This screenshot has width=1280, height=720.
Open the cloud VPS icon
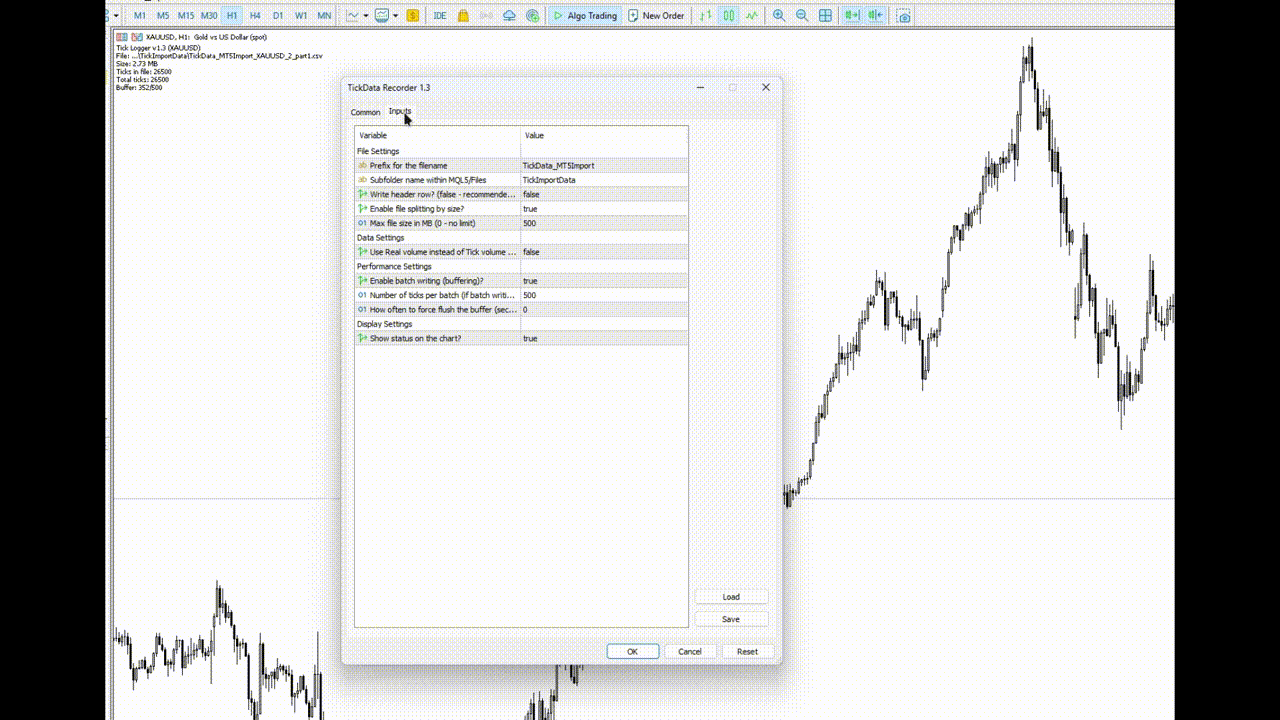(x=509, y=16)
